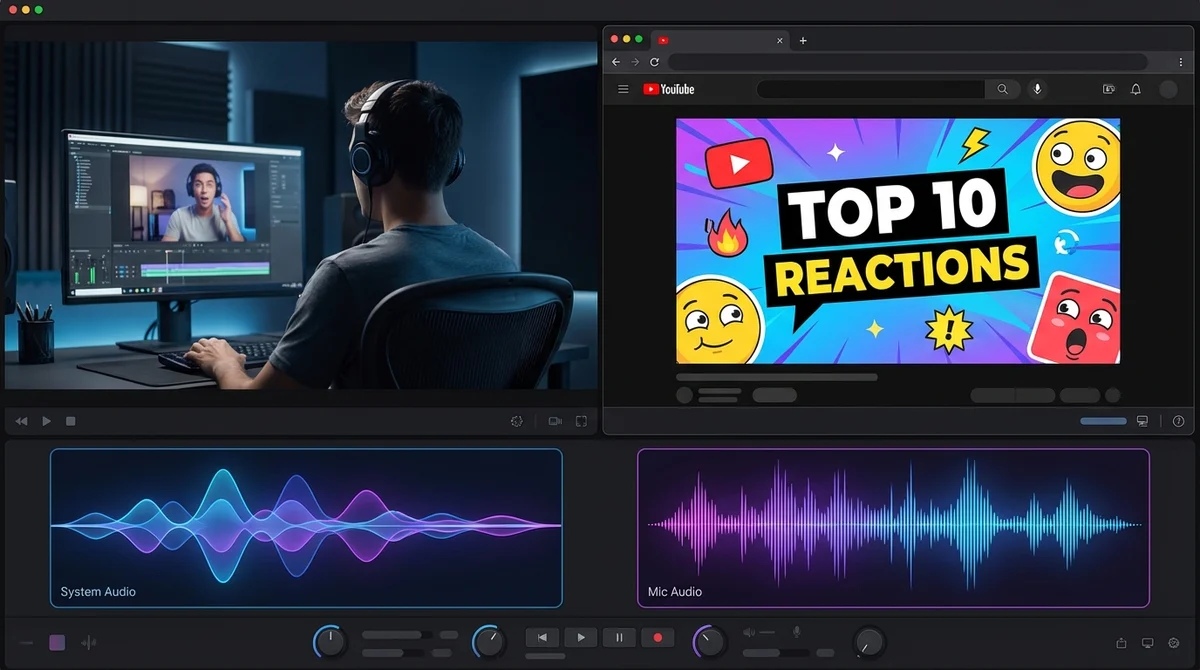Viewport: 1200px width, 670px height.
Task: Click the monitor icon at bottom right
Action: point(1147,642)
